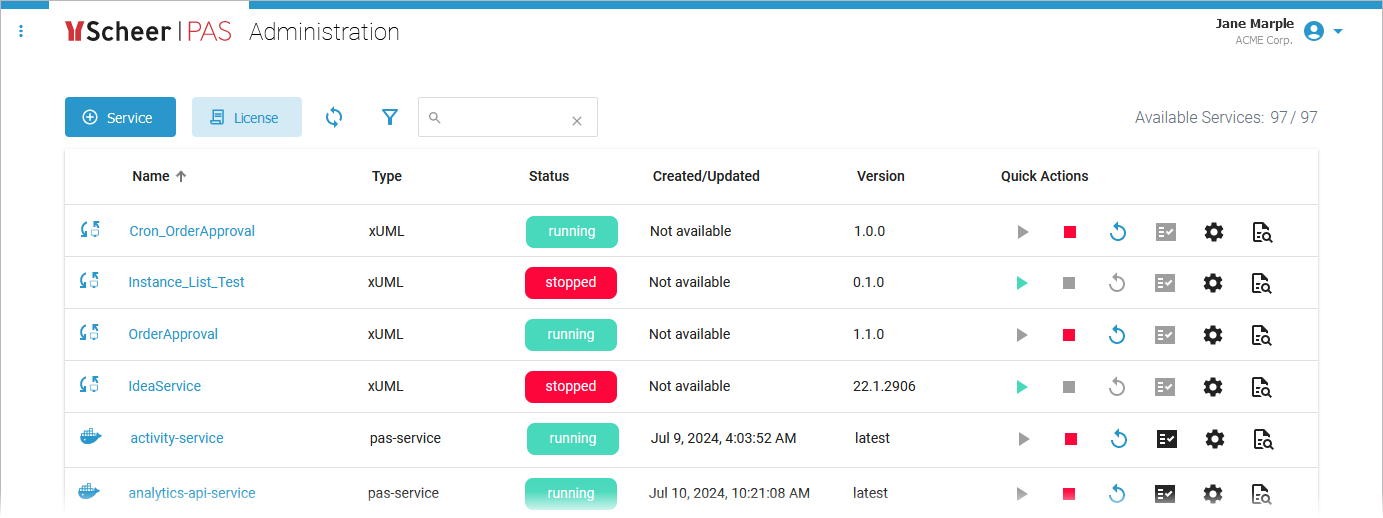1383x518 pixels.
Task: Open checklist icon for analytics-api-service
Action: coord(1166,493)
